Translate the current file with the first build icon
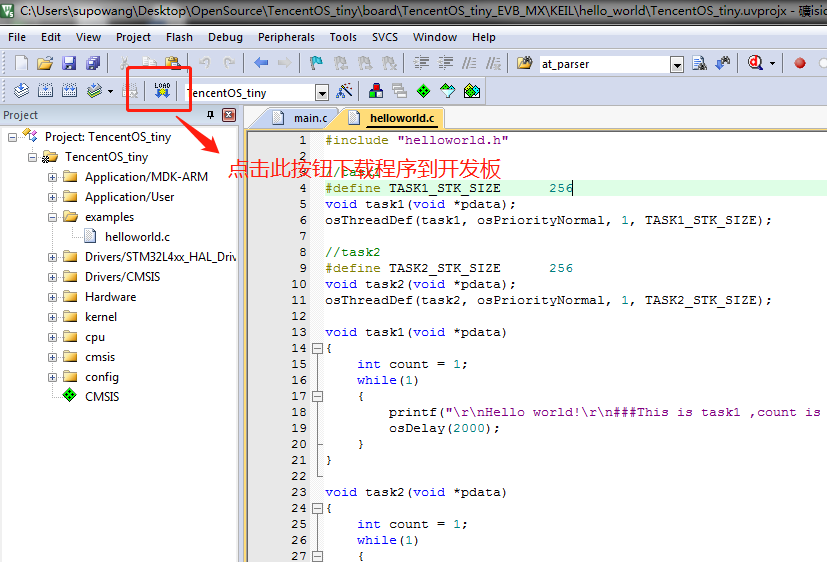 point(22,91)
